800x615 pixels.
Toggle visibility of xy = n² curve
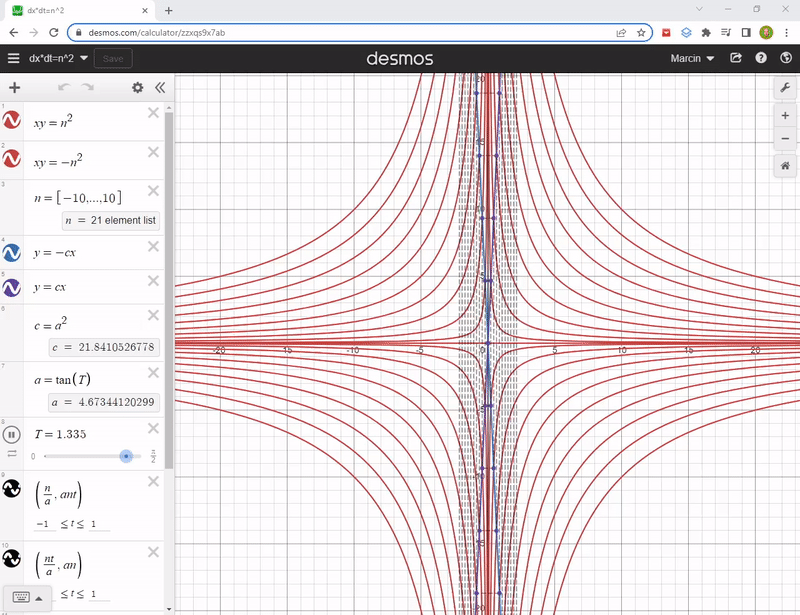[11, 120]
